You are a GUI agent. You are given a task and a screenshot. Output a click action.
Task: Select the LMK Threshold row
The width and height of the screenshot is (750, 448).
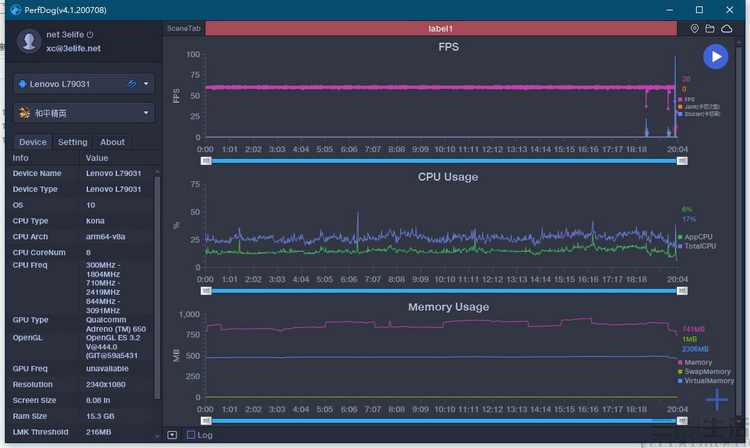pos(80,432)
